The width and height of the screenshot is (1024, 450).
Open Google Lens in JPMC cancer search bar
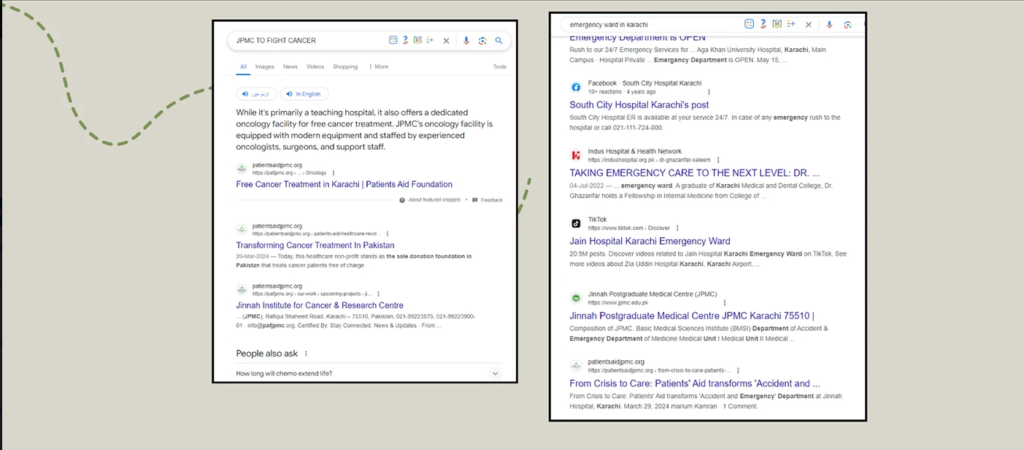pyautogui.click(x=483, y=40)
